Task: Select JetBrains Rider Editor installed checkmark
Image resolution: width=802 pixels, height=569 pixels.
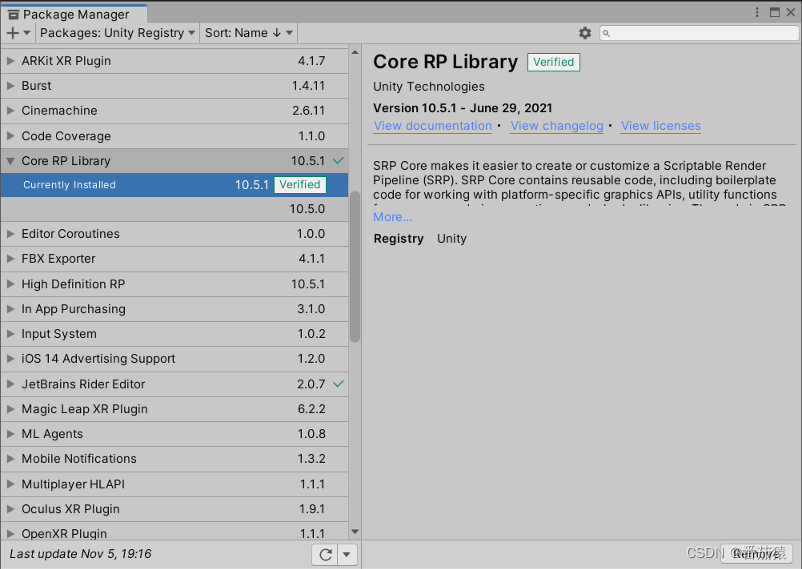Action: point(338,384)
